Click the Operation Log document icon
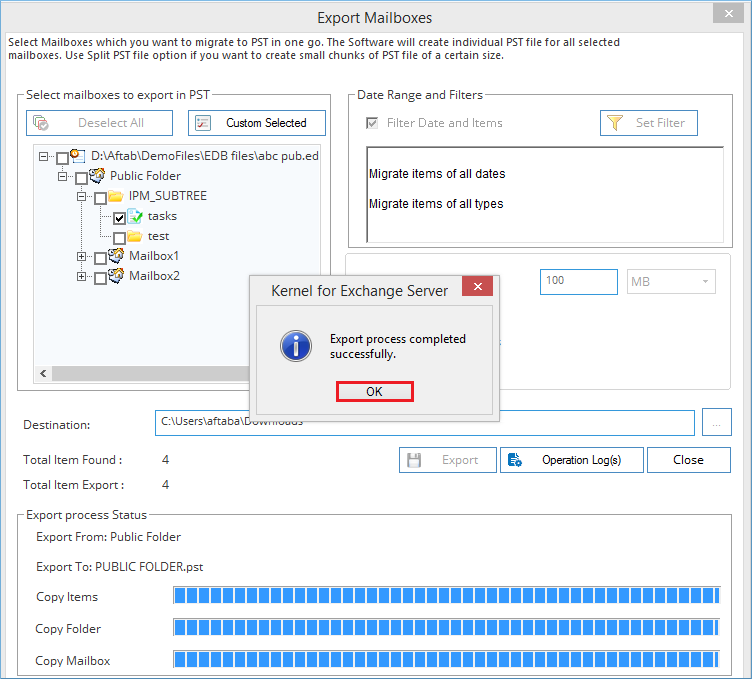Viewport: 752px width, 679px height. point(515,460)
